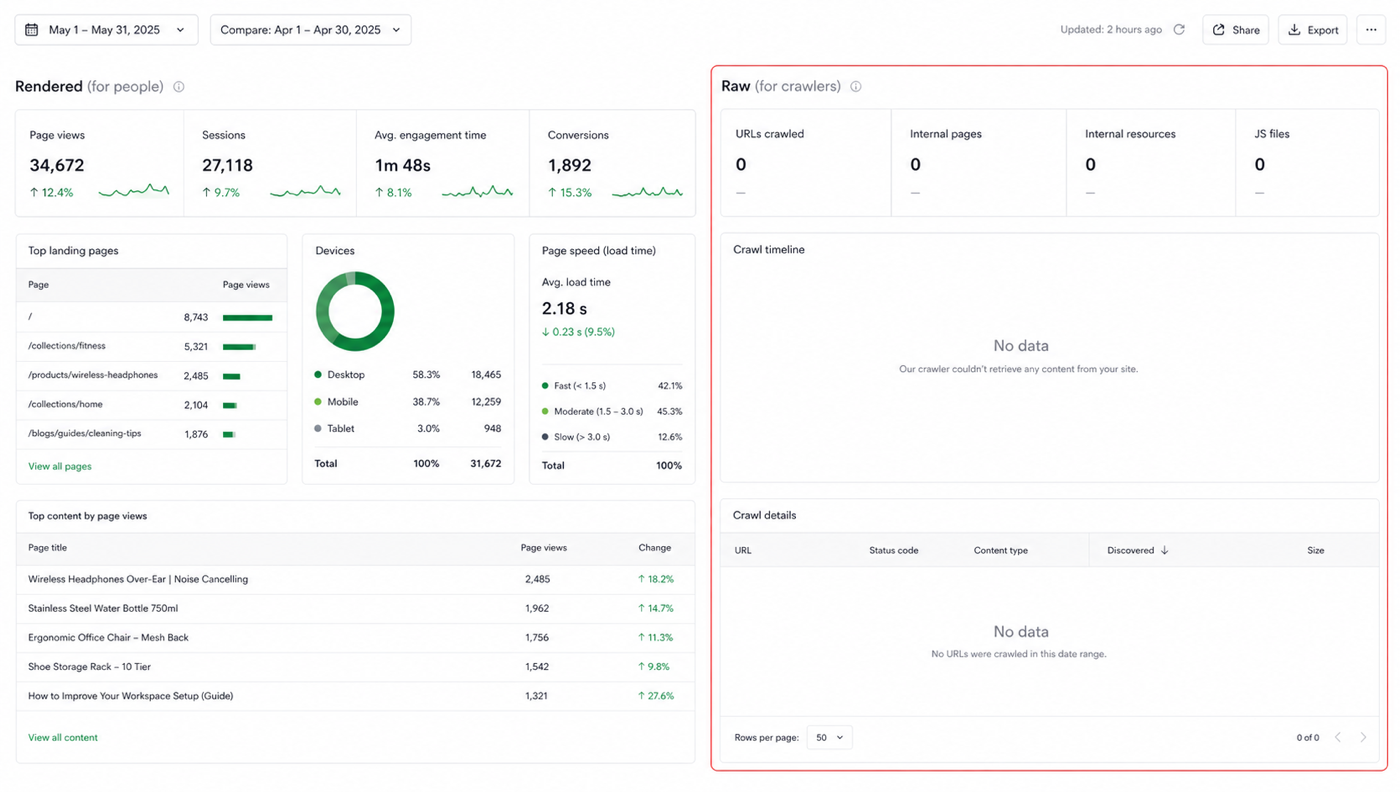This screenshot has height=792, width=1400.
Task: Sort by Discovered column arrow
Action: click(1164, 551)
